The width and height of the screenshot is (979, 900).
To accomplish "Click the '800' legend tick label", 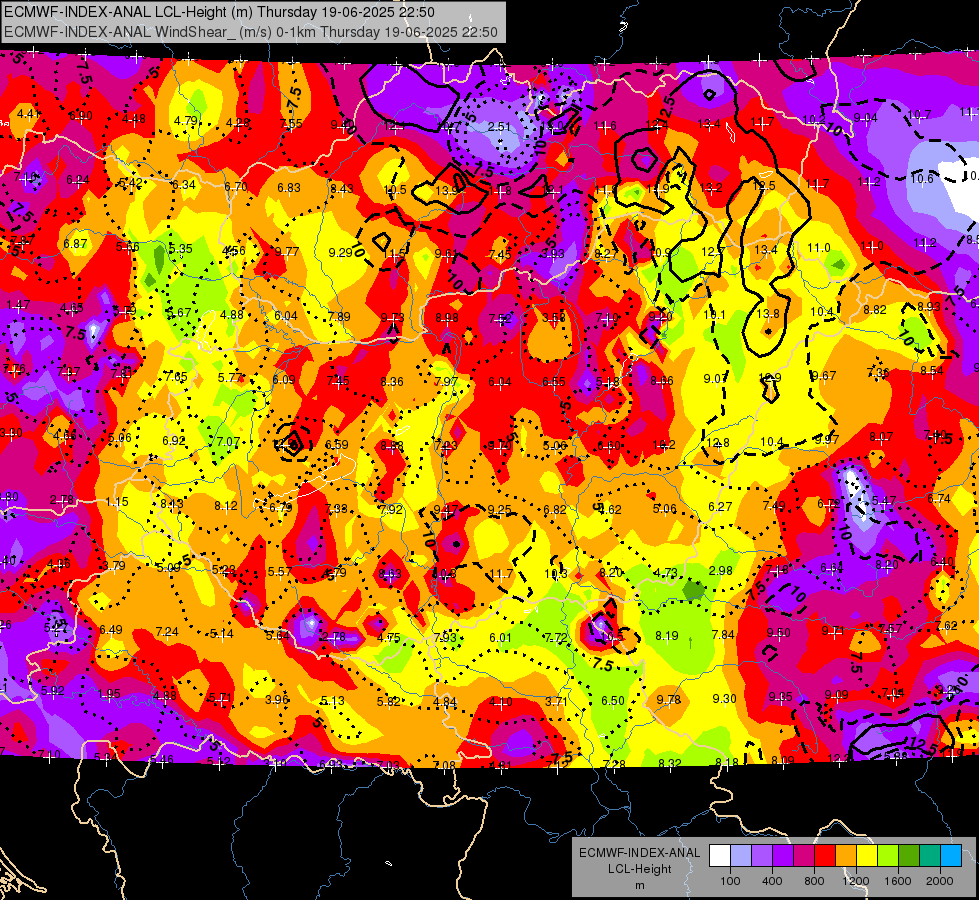I will (814, 881).
